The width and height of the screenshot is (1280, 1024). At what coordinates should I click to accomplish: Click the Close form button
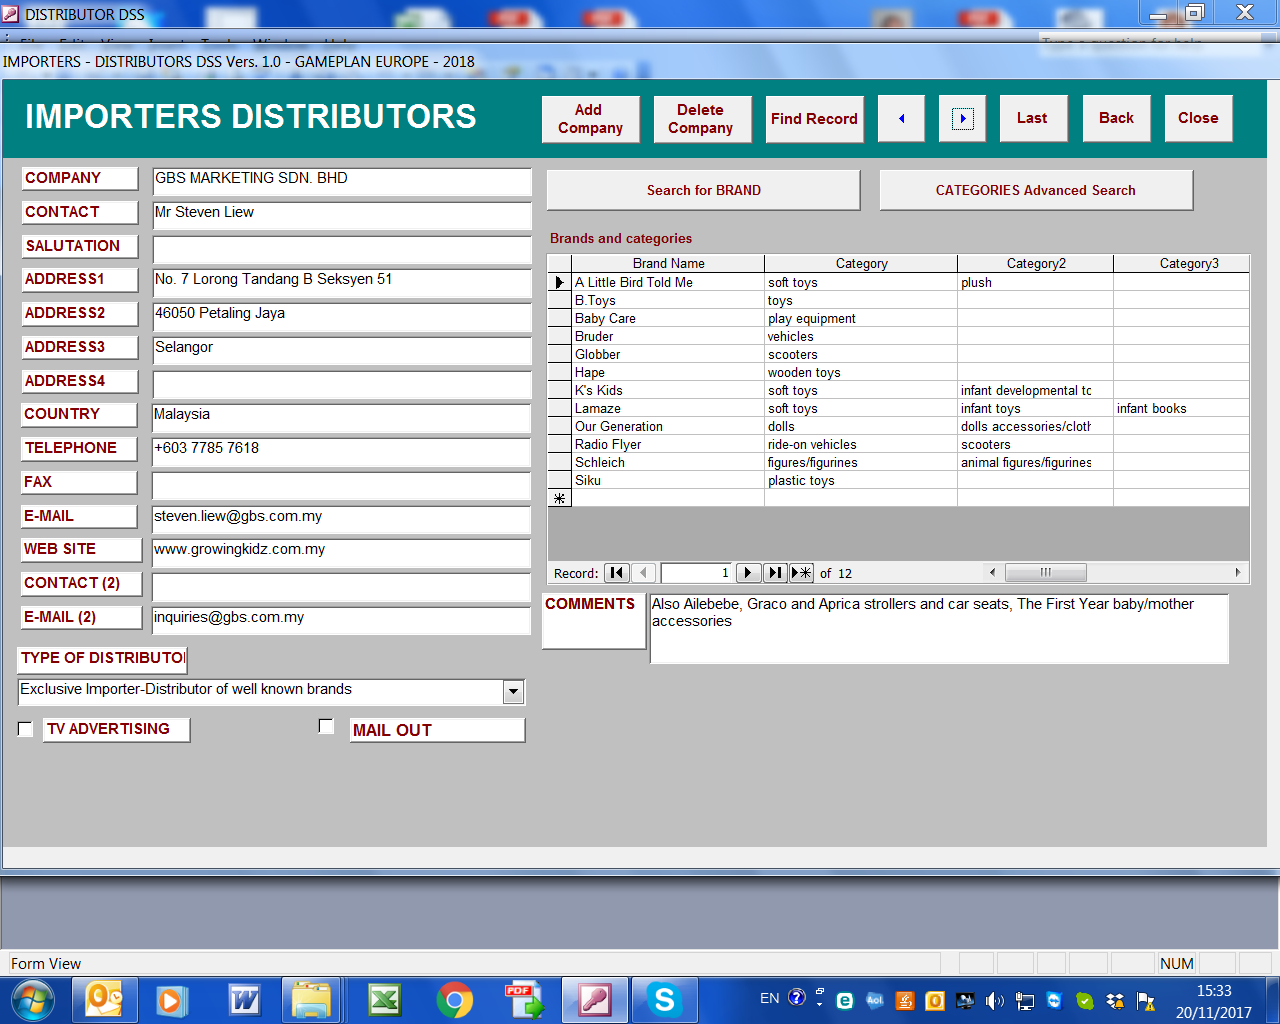(x=1198, y=119)
